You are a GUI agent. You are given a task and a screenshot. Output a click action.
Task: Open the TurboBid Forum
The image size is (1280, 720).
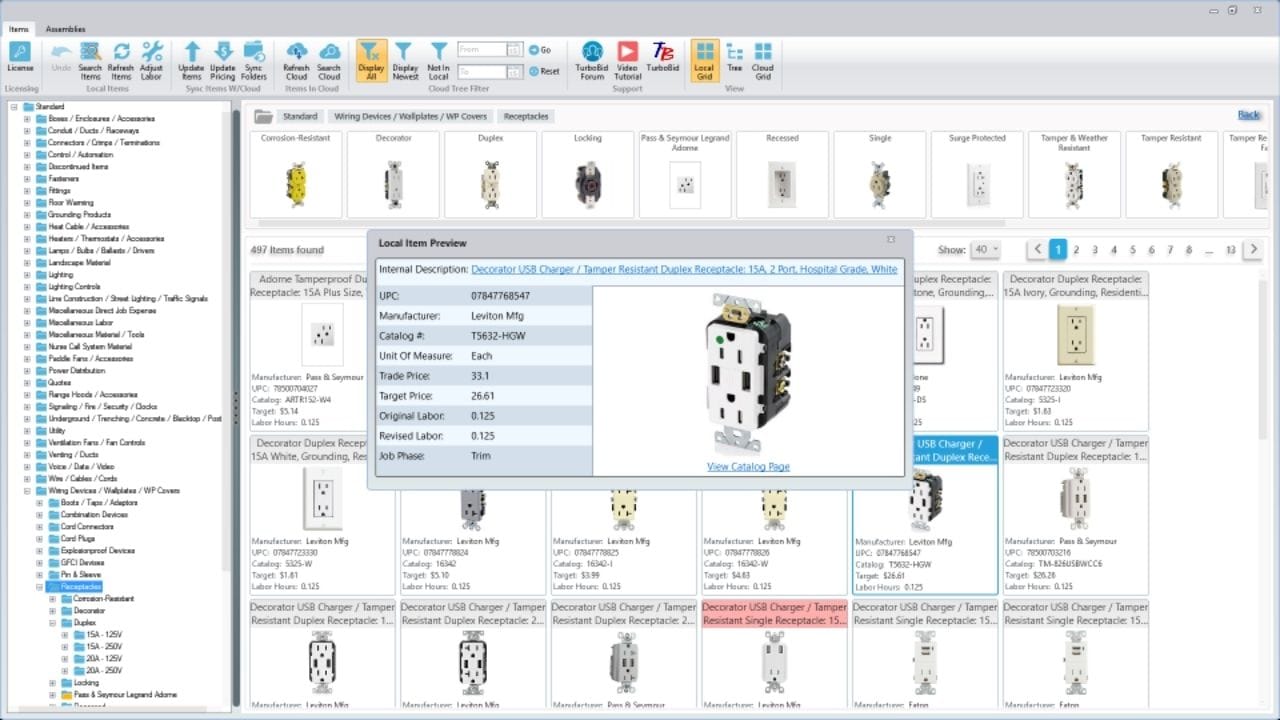592,60
